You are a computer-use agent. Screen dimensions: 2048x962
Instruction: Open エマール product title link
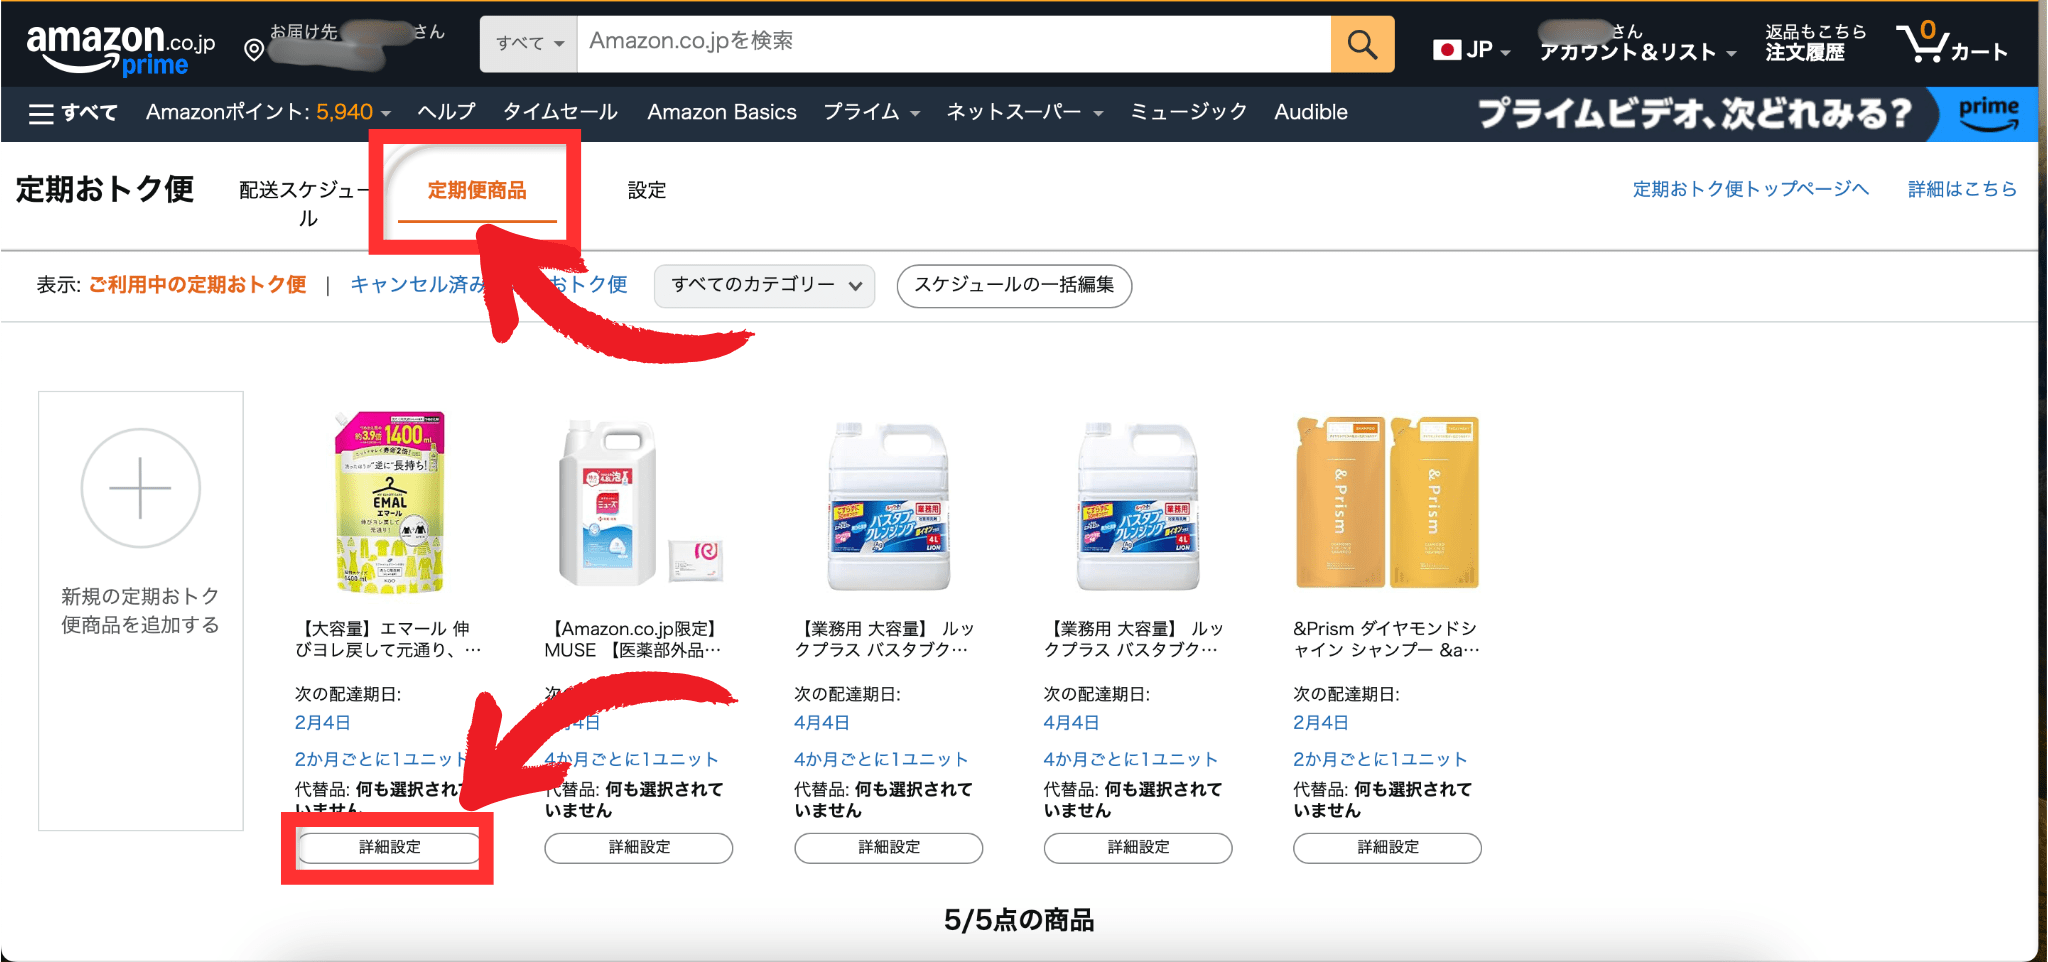point(389,639)
